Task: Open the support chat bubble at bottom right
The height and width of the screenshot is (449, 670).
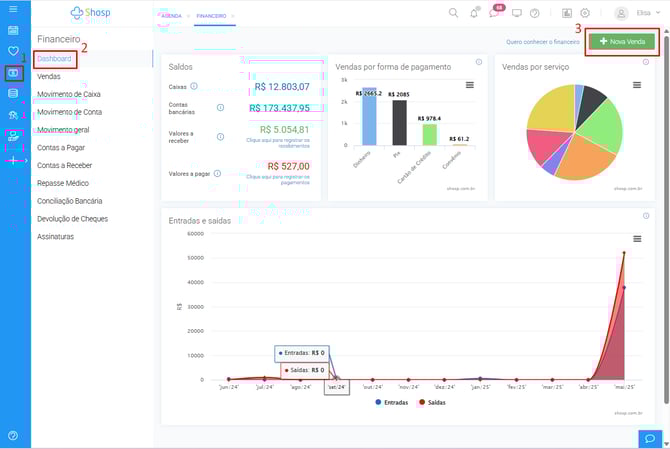Action: (x=649, y=438)
